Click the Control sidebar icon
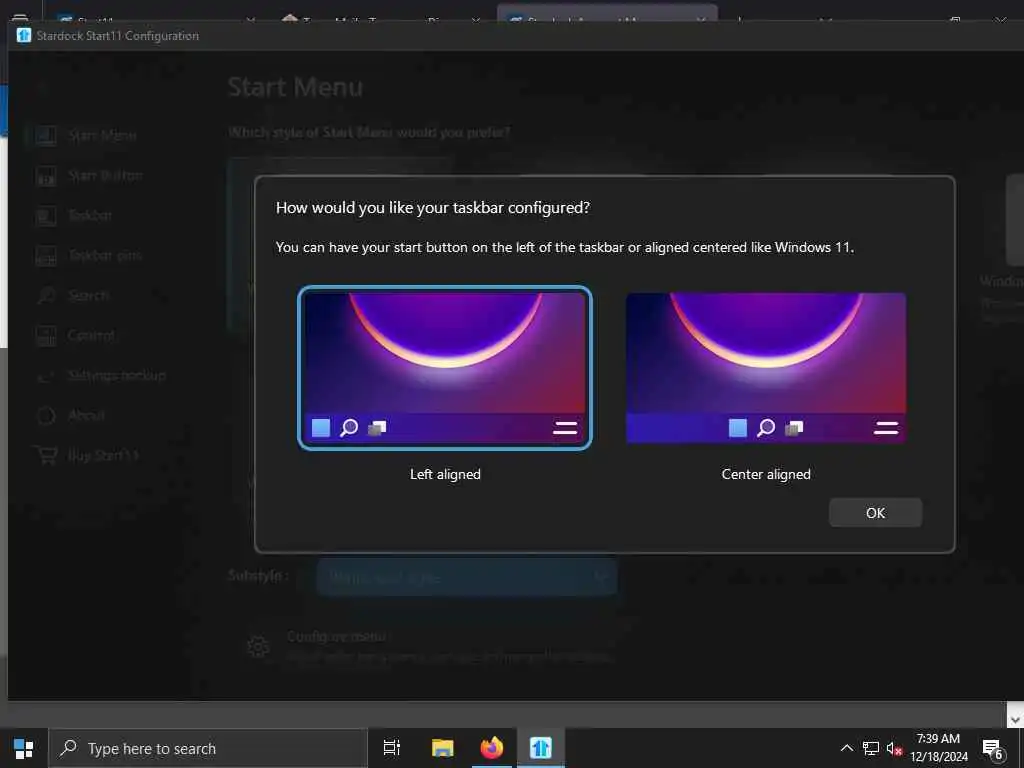 46,336
